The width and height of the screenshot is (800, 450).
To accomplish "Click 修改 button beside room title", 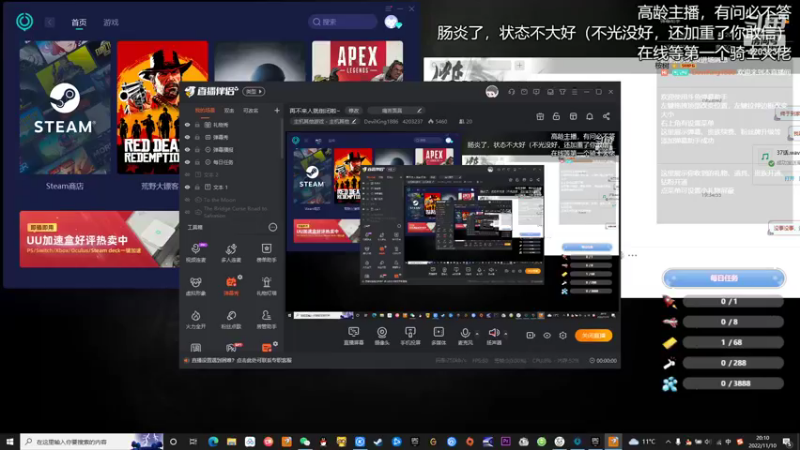I will [354, 110].
